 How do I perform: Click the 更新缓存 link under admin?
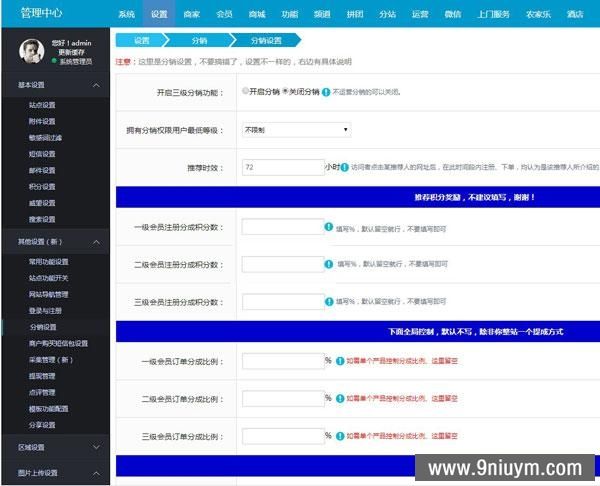(x=72, y=52)
